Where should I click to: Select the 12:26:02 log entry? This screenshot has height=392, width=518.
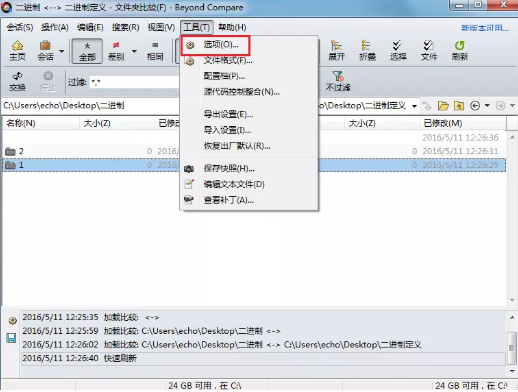point(263,344)
